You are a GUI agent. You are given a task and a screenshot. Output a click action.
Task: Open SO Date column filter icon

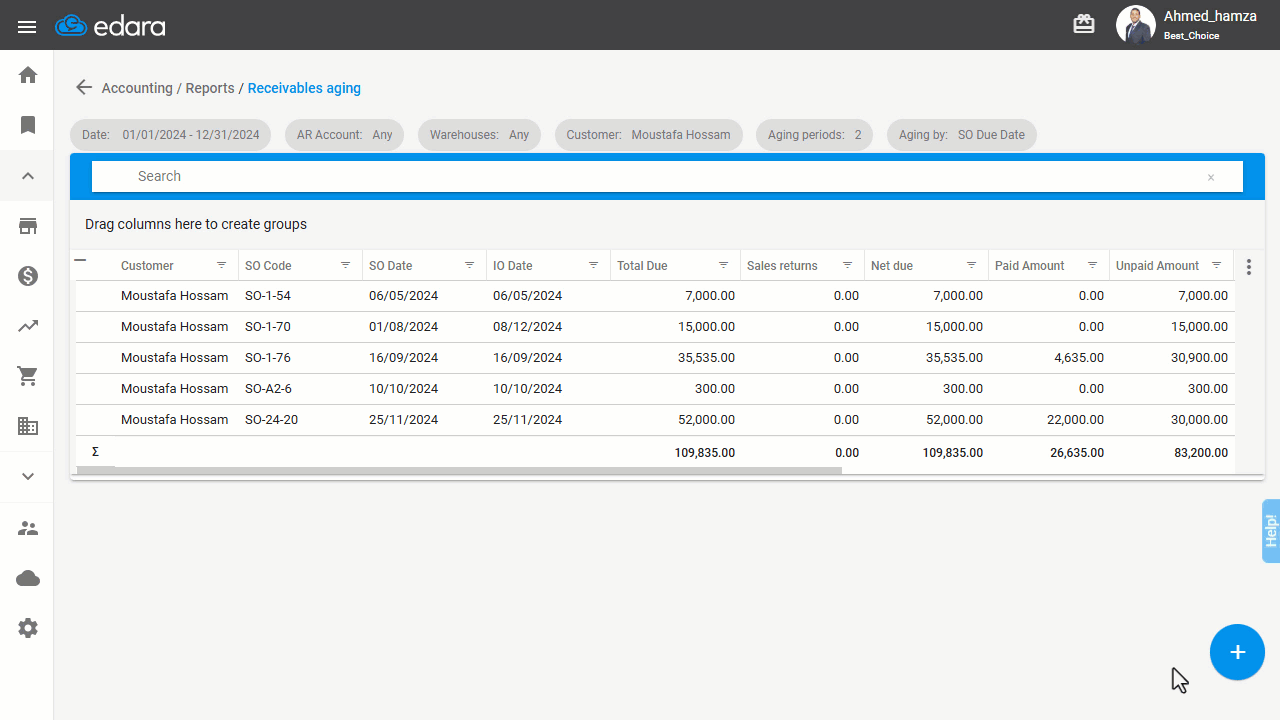coord(470,265)
